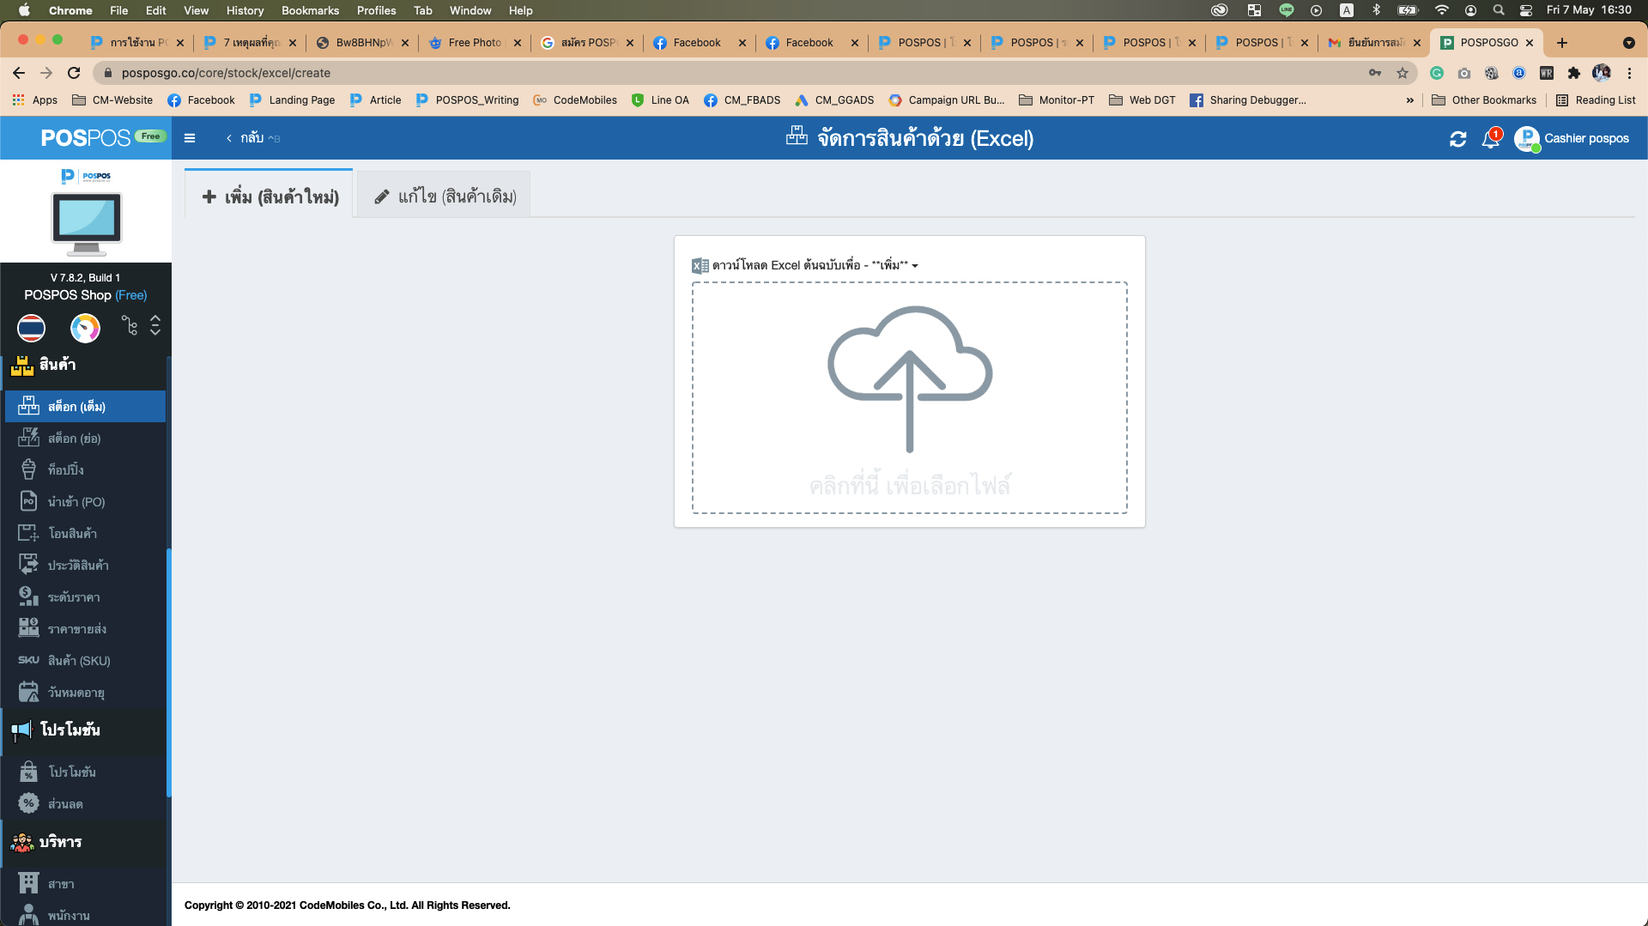This screenshot has height=926, width=1648.
Task: Open the Cashier pospos profile avatar
Action: [x=1526, y=139]
